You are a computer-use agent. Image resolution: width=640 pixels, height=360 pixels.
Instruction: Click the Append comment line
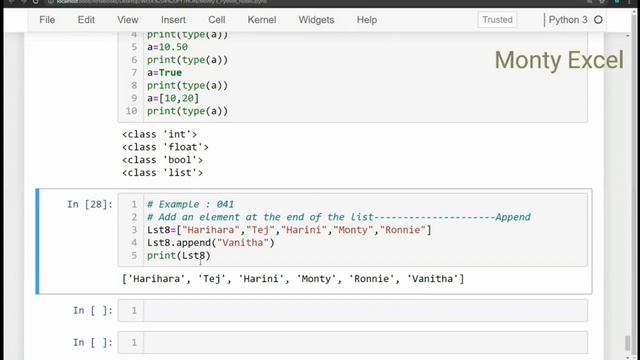click(x=339, y=217)
